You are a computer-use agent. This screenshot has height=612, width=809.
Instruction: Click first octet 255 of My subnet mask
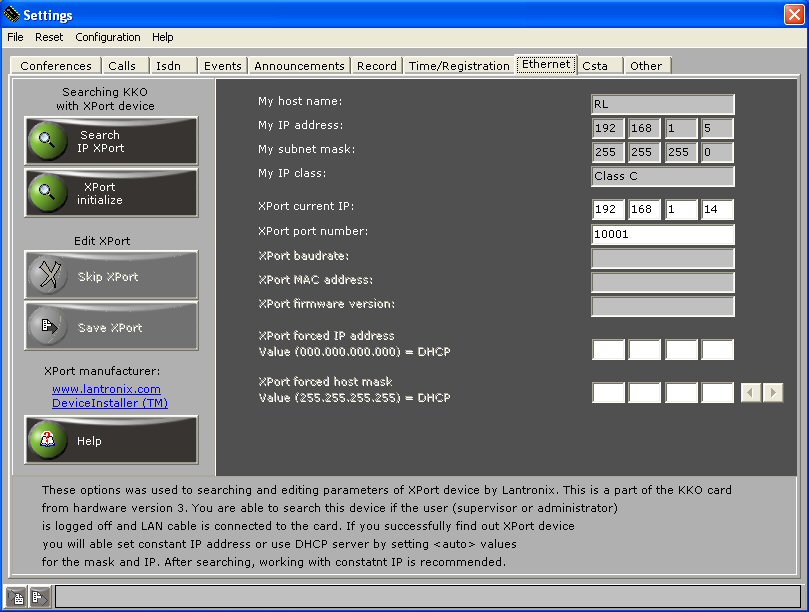point(608,152)
